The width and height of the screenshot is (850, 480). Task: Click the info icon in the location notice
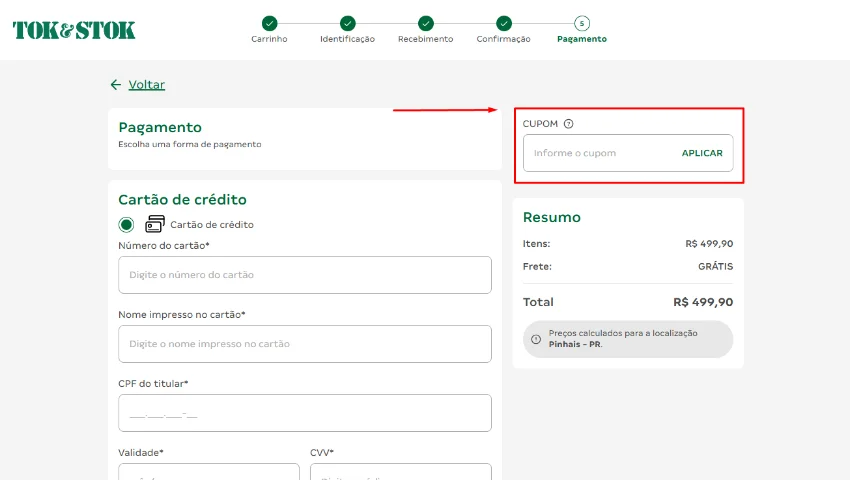pyautogui.click(x=536, y=339)
